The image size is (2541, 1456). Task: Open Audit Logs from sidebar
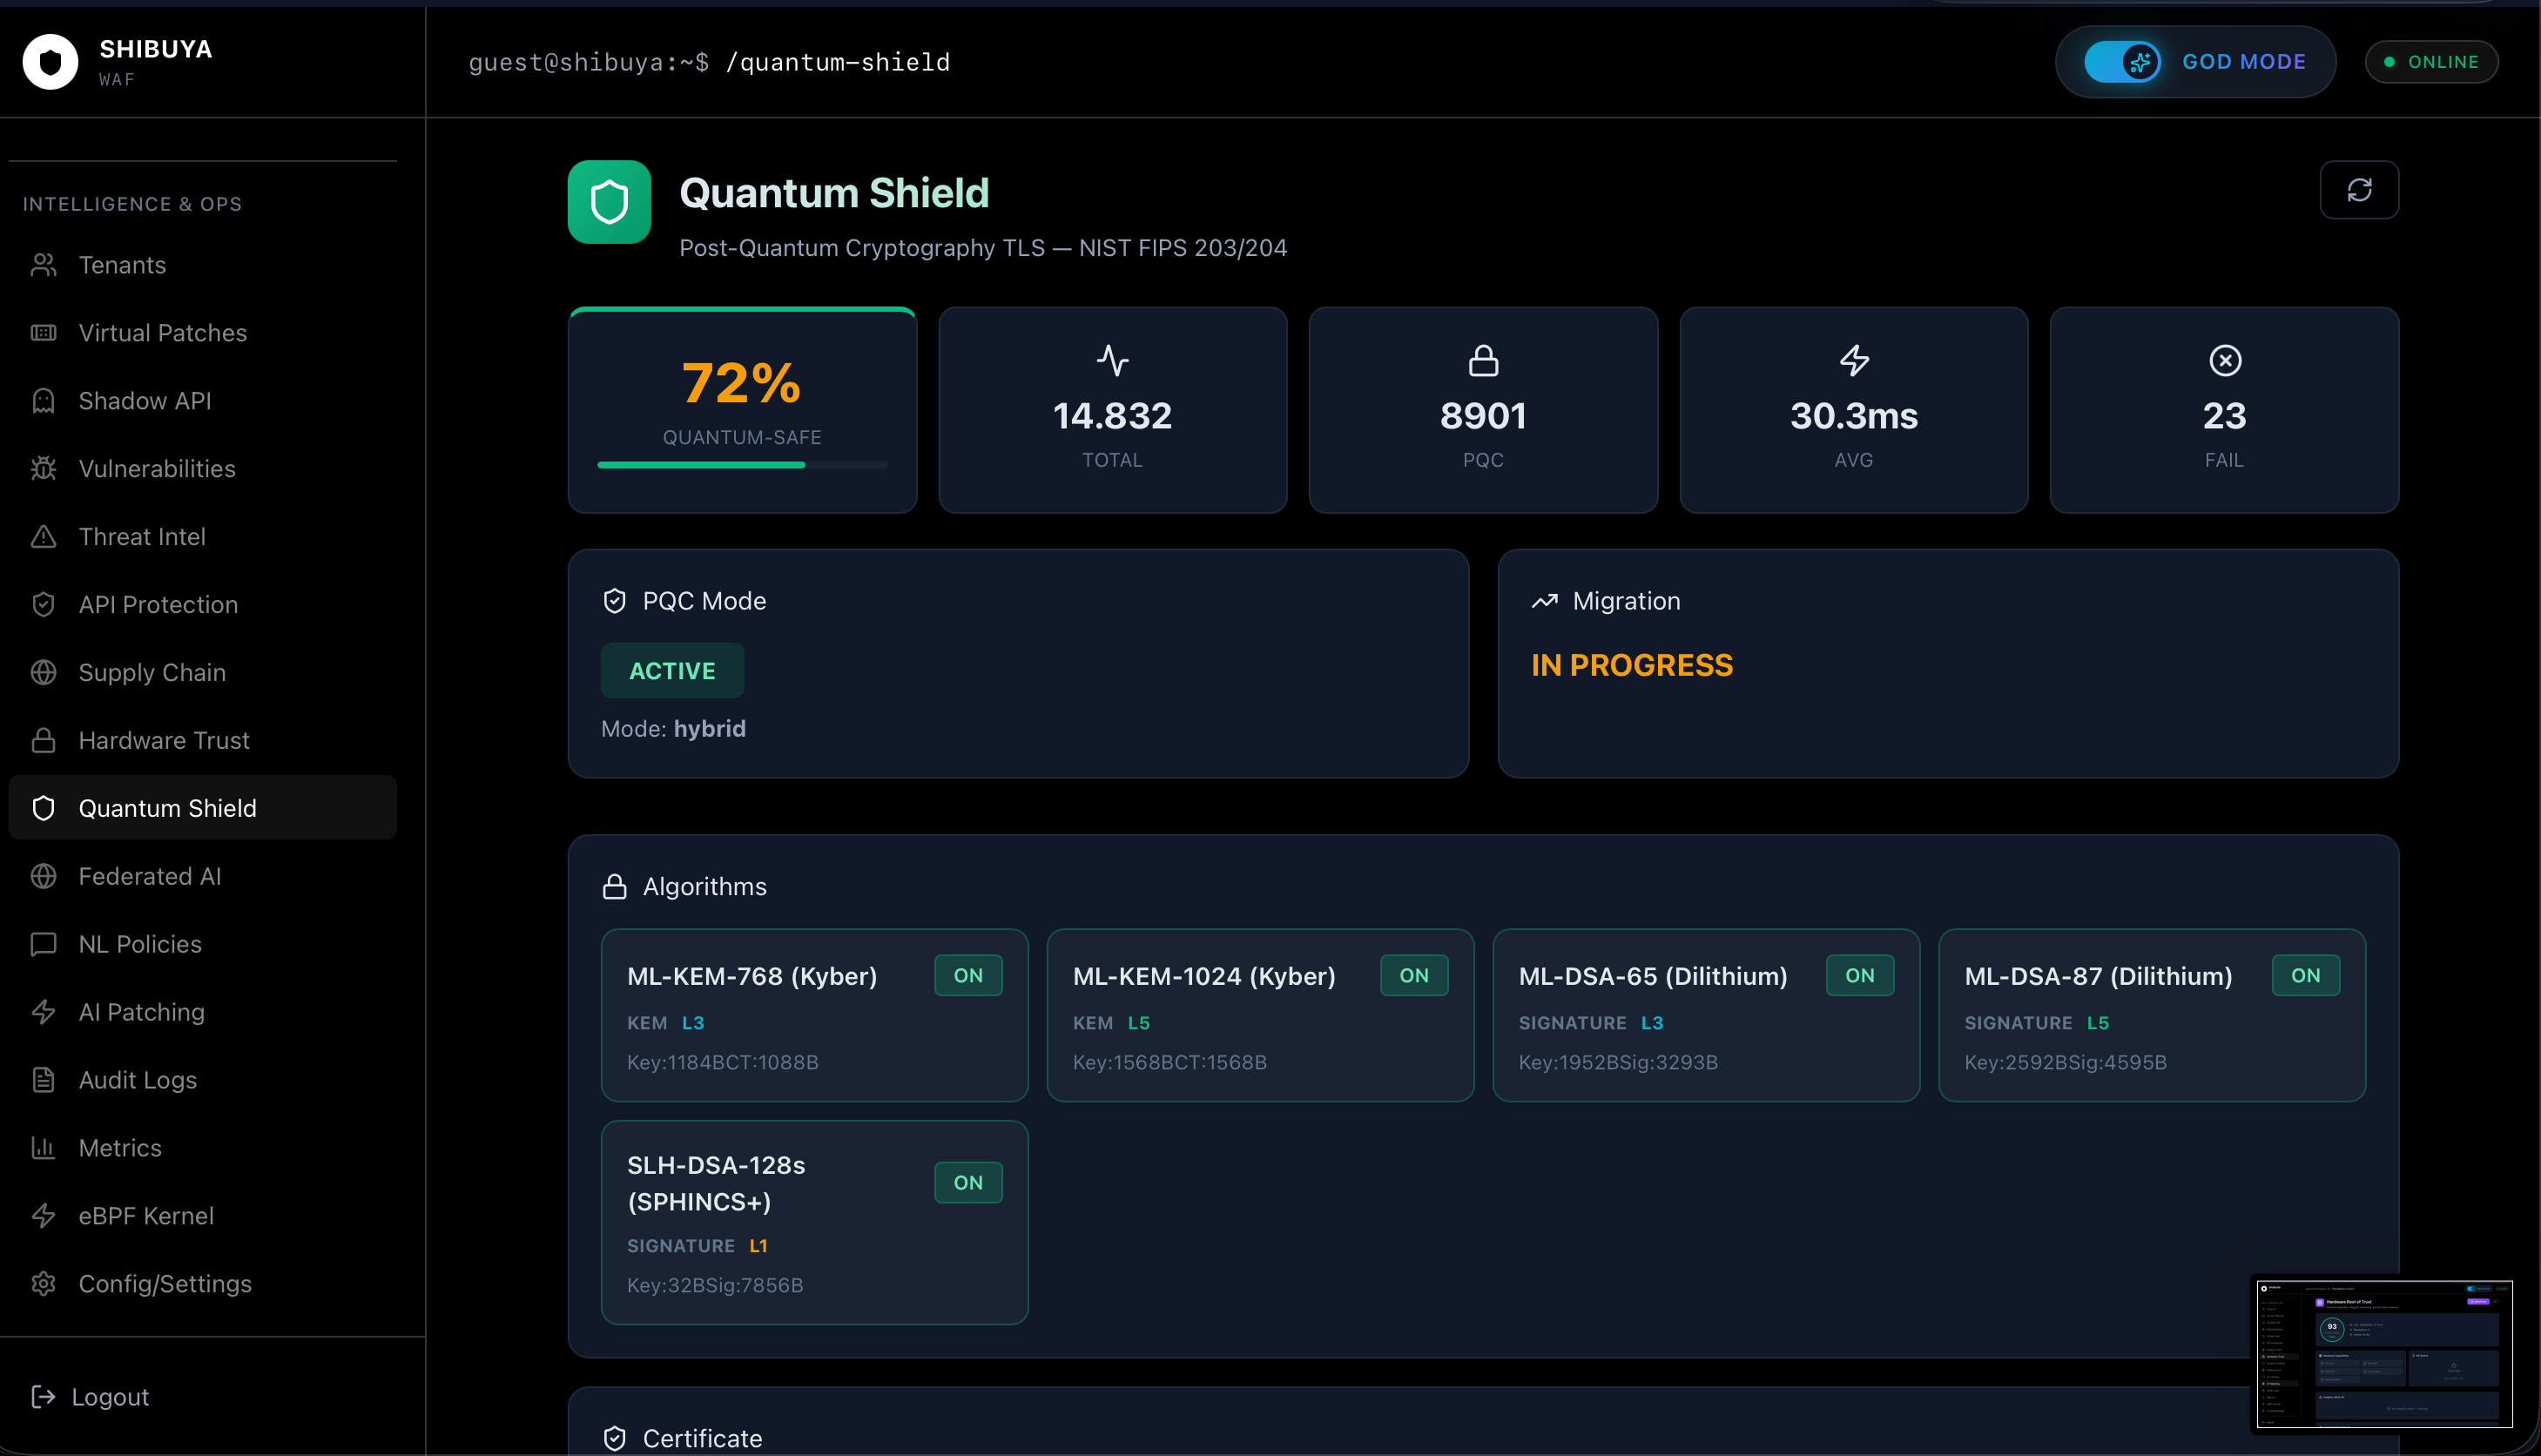[x=138, y=1080]
